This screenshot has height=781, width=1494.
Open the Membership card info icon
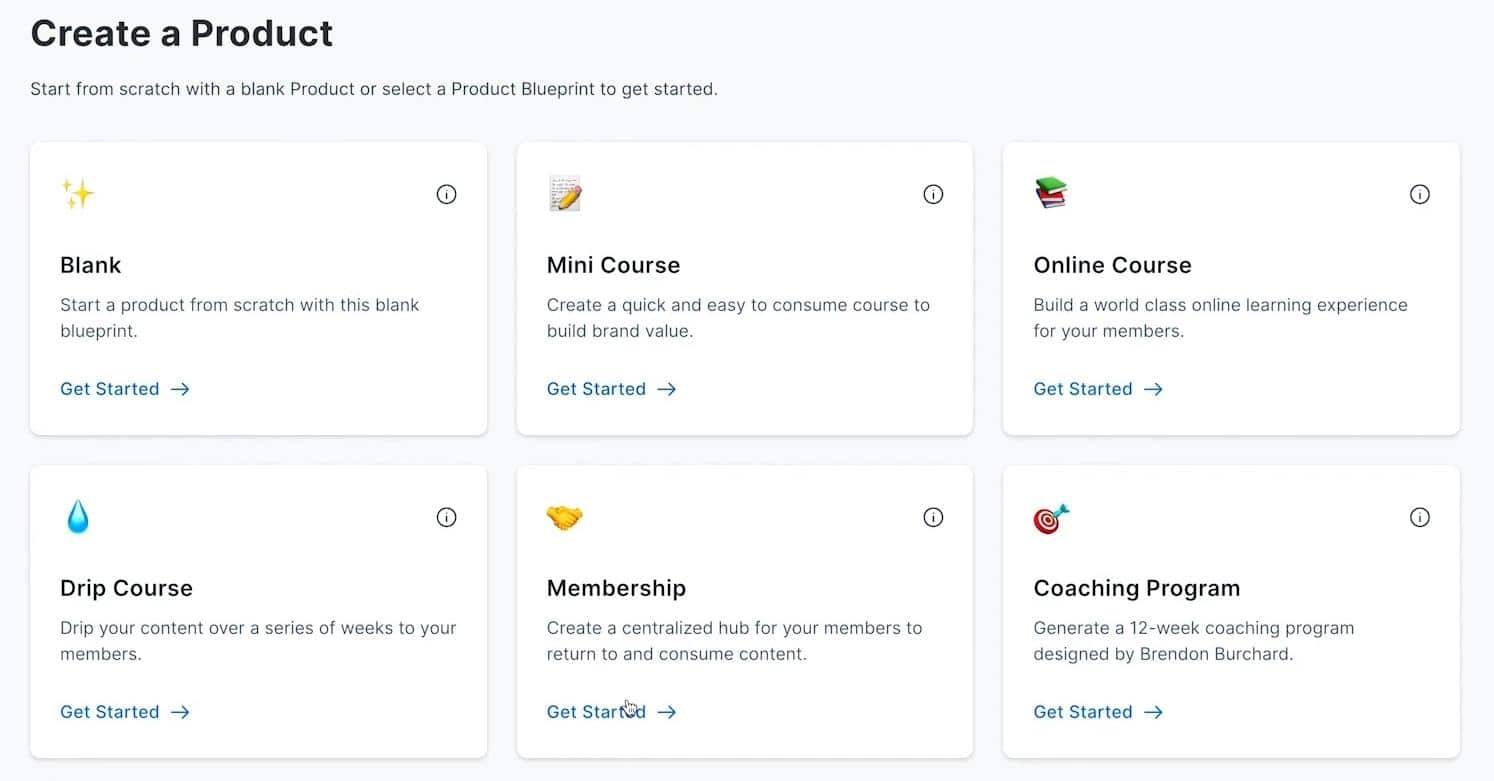pyautogui.click(x=933, y=517)
